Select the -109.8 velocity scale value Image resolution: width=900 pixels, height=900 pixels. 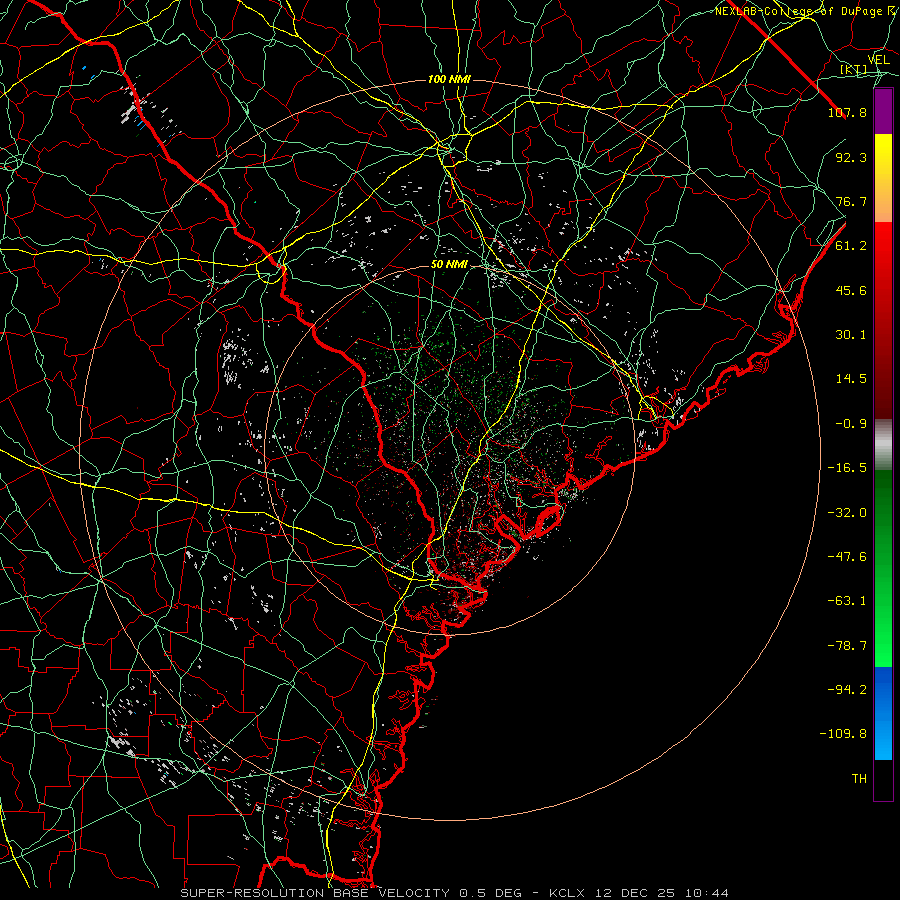(843, 734)
